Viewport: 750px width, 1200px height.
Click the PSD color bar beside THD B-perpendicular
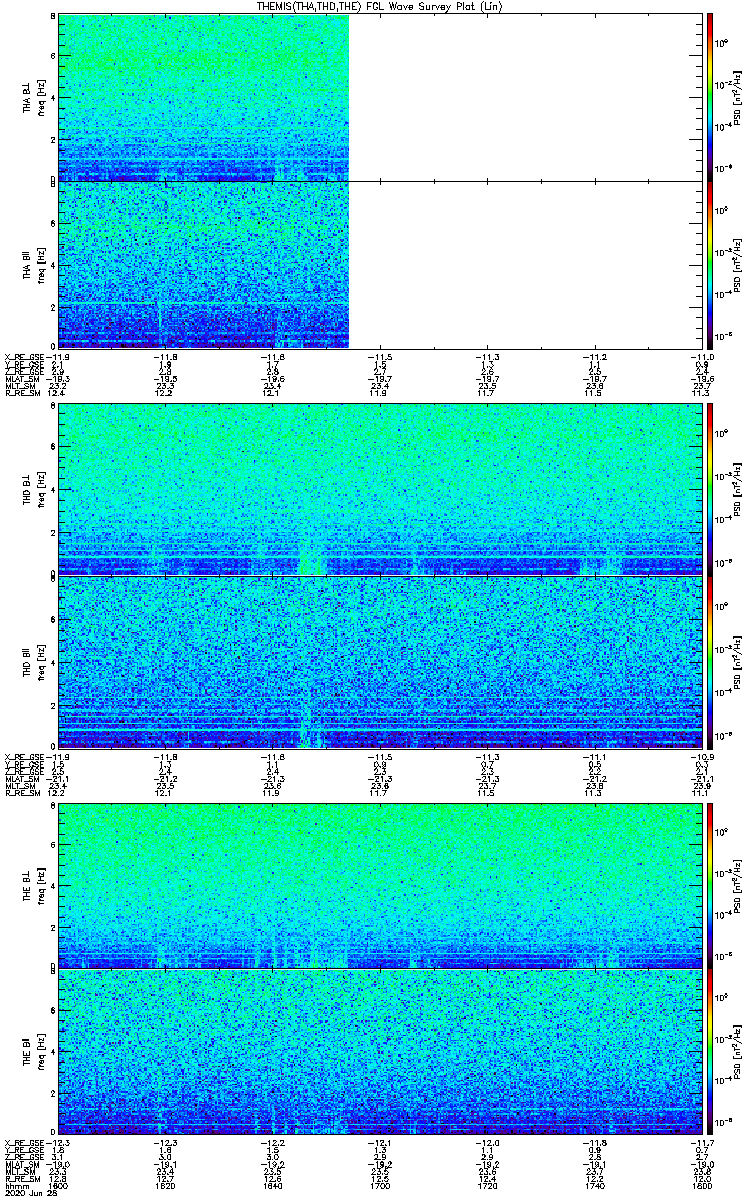tap(709, 491)
